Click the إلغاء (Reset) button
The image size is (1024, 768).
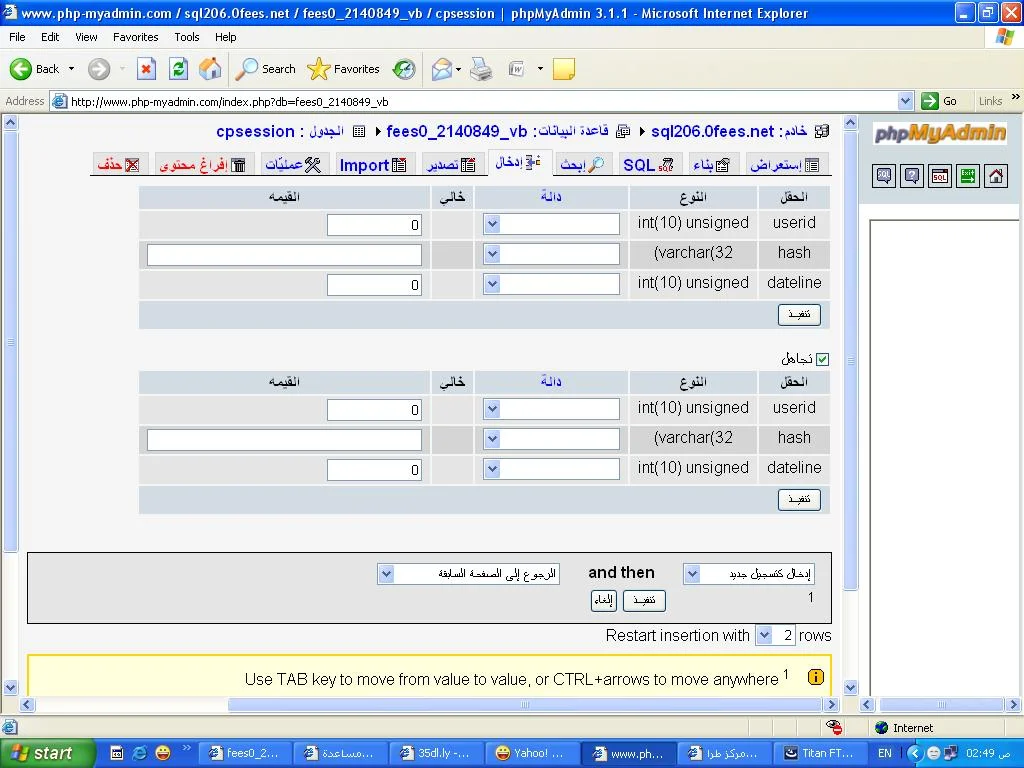tap(603, 600)
